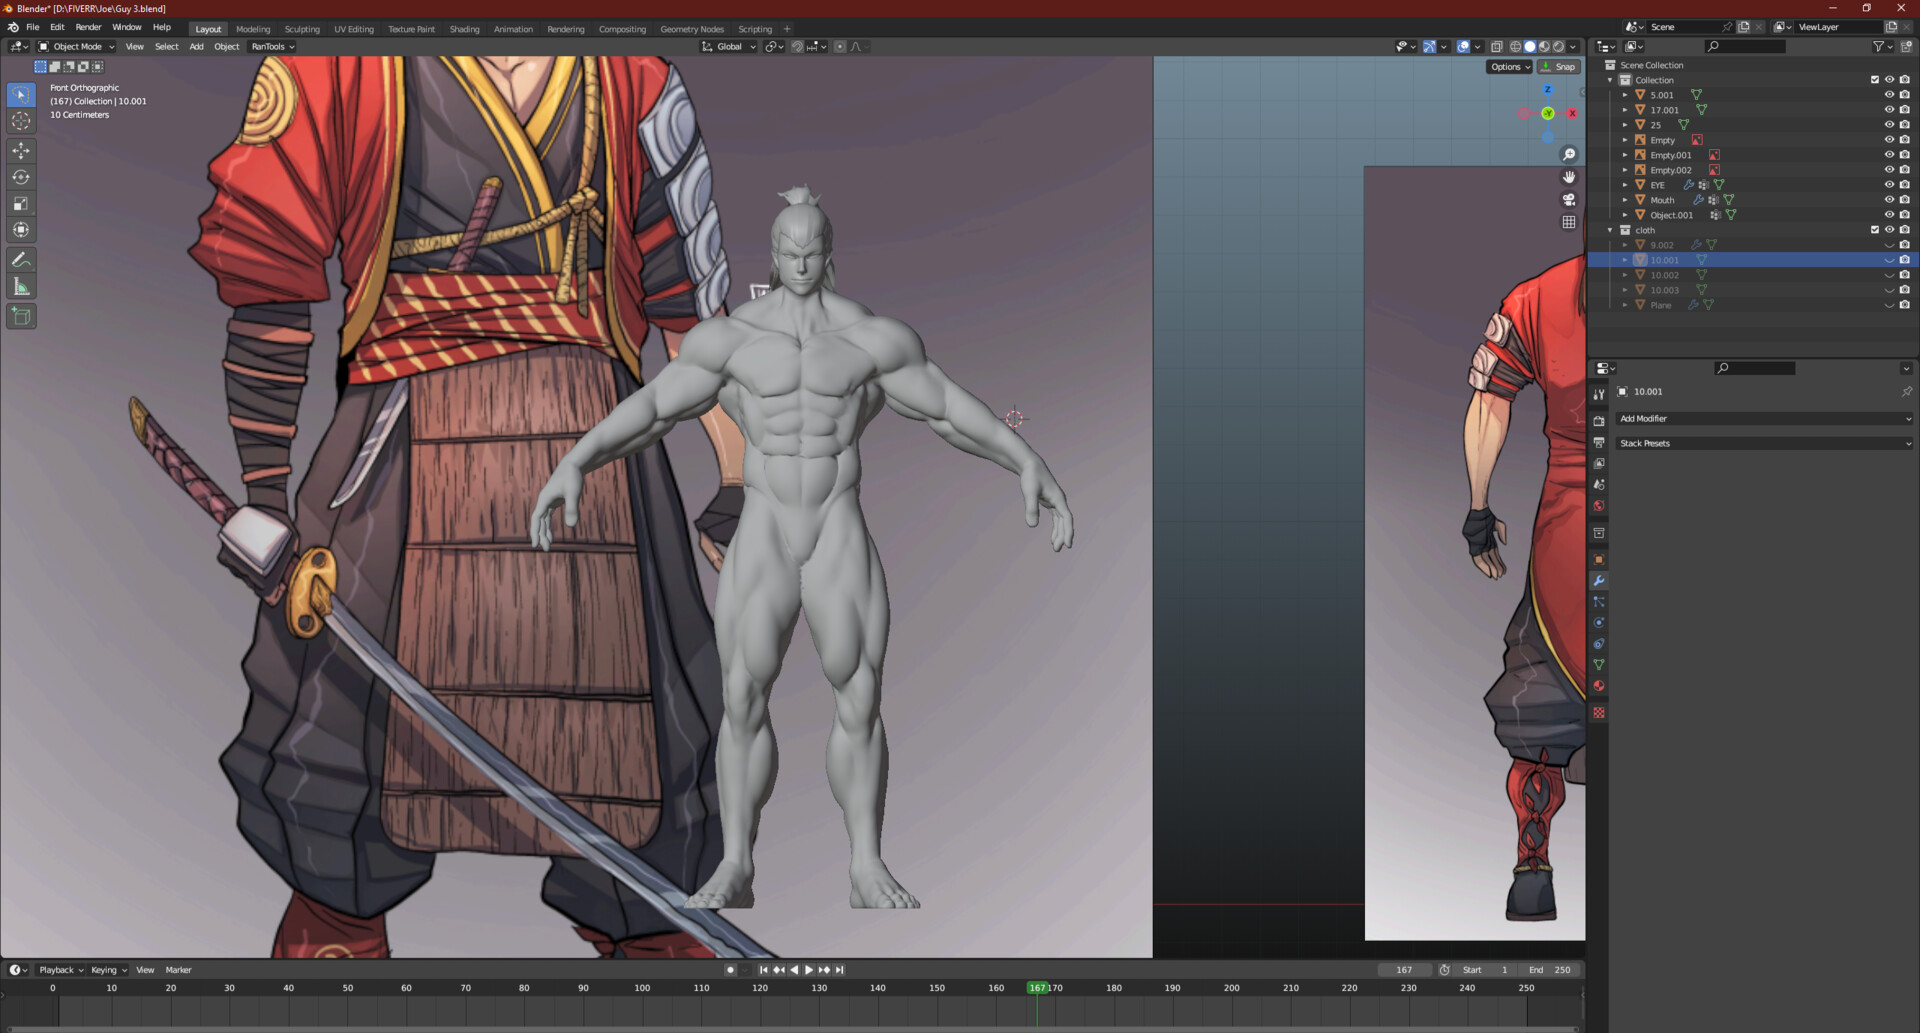Image resolution: width=1920 pixels, height=1033 pixels.
Task: Disable the cloth collection checkbox
Action: [x=1874, y=229]
